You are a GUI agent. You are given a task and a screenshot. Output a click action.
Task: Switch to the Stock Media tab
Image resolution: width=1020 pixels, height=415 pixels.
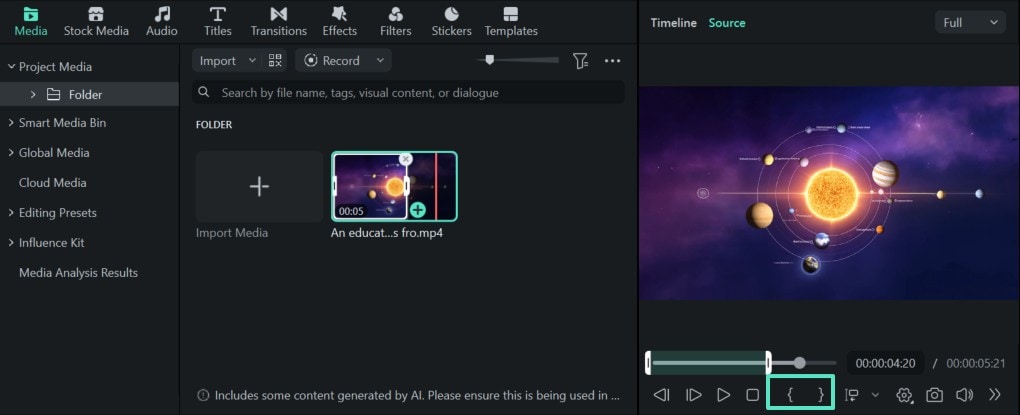[x=96, y=21]
